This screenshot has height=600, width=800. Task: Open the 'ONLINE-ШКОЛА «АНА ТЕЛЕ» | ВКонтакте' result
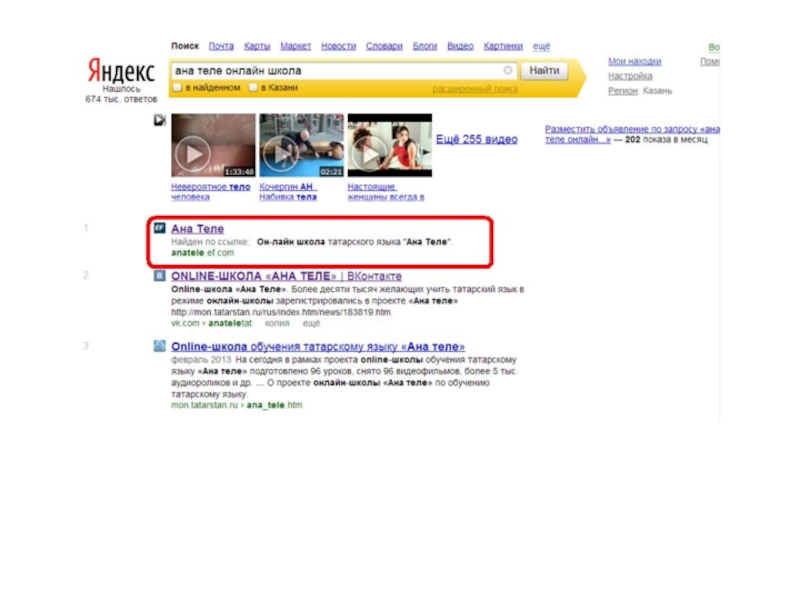click(x=286, y=276)
